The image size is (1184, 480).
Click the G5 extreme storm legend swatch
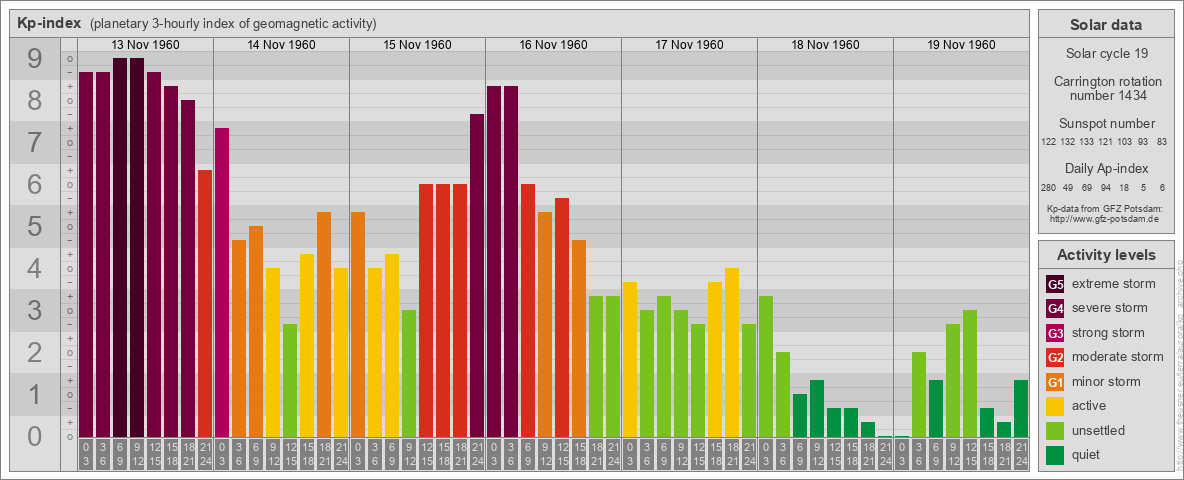tap(1055, 284)
